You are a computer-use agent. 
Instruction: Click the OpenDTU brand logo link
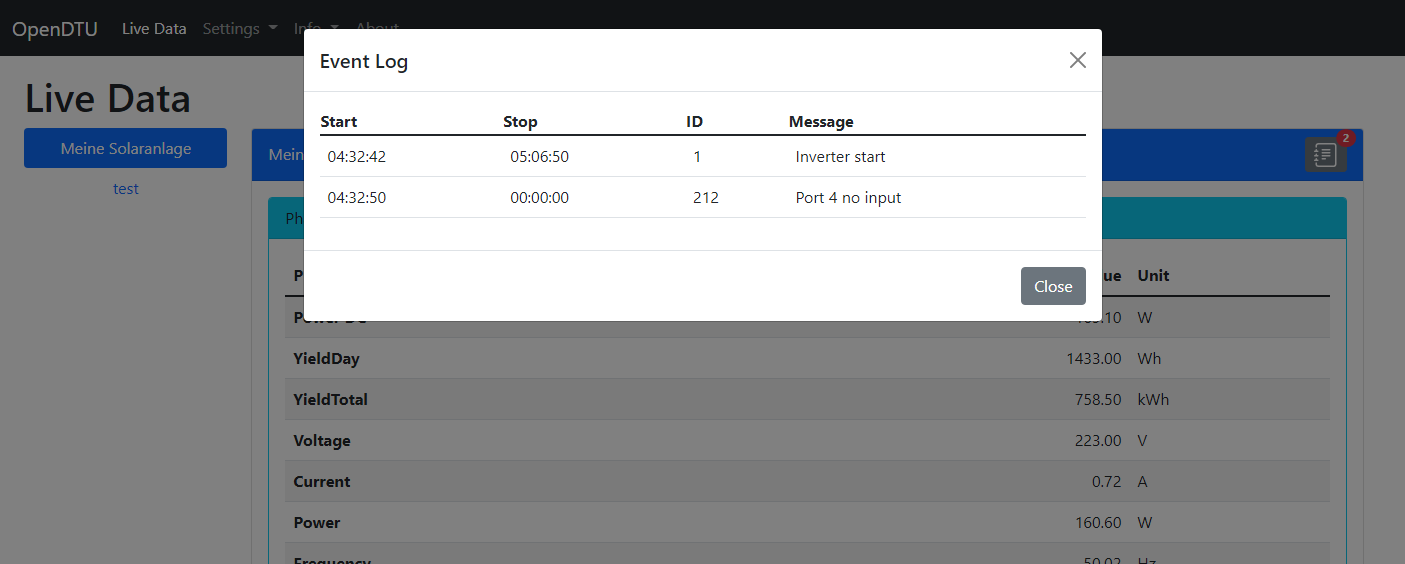pos(55,28)
